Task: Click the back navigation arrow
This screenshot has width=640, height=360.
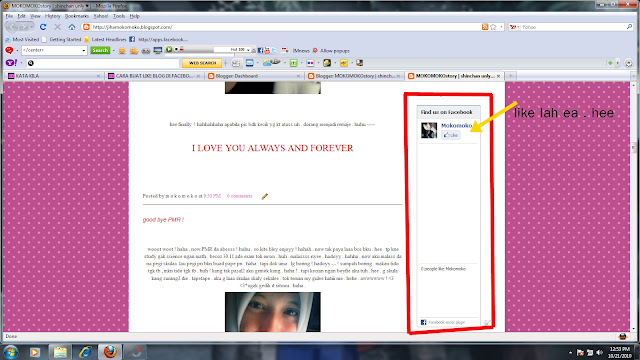Action: pyautogui.click(x=13, y=27)
